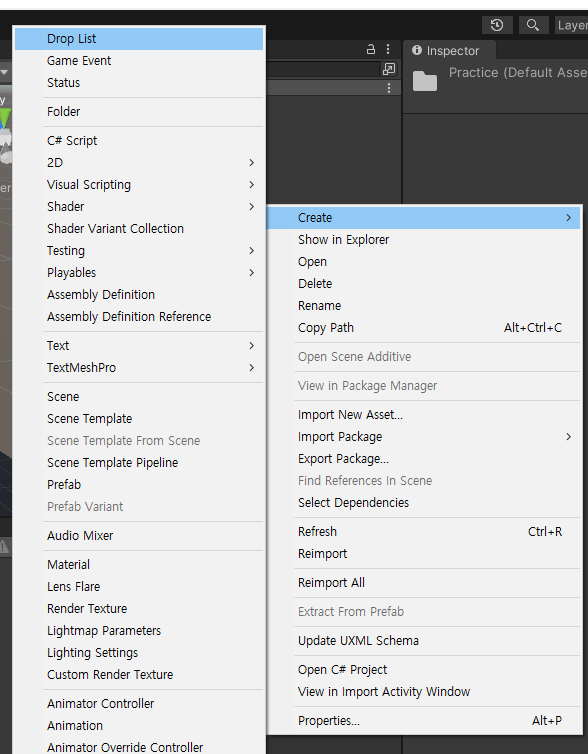
Task: Click View in Import Activity Window
Action: tap(424, 692)
